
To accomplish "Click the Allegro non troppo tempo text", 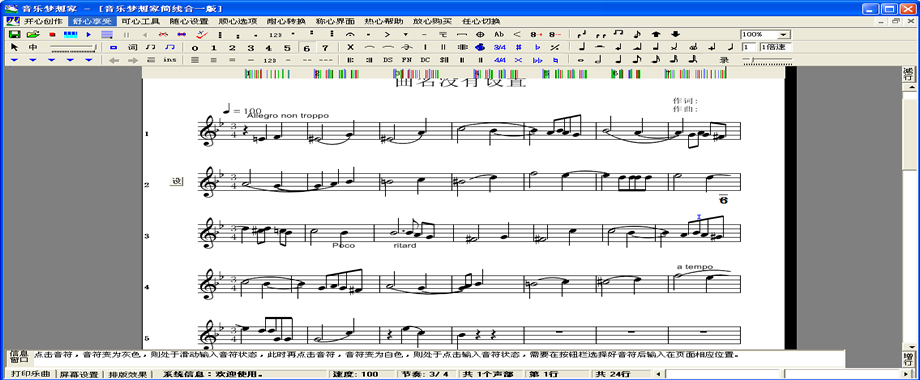I will click(288, 116).
